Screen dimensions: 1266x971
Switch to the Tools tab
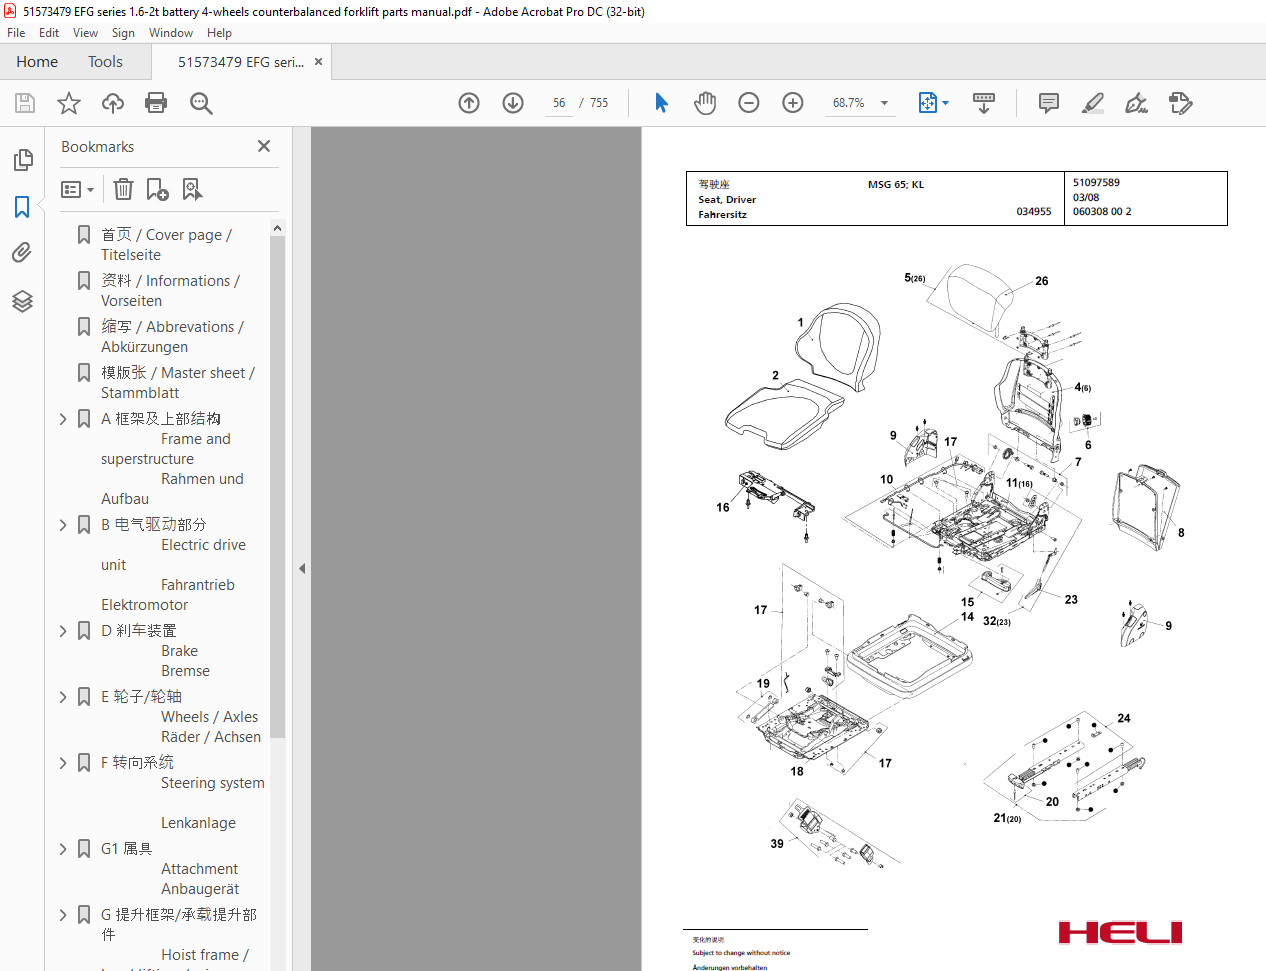click(x=105, y=62)
